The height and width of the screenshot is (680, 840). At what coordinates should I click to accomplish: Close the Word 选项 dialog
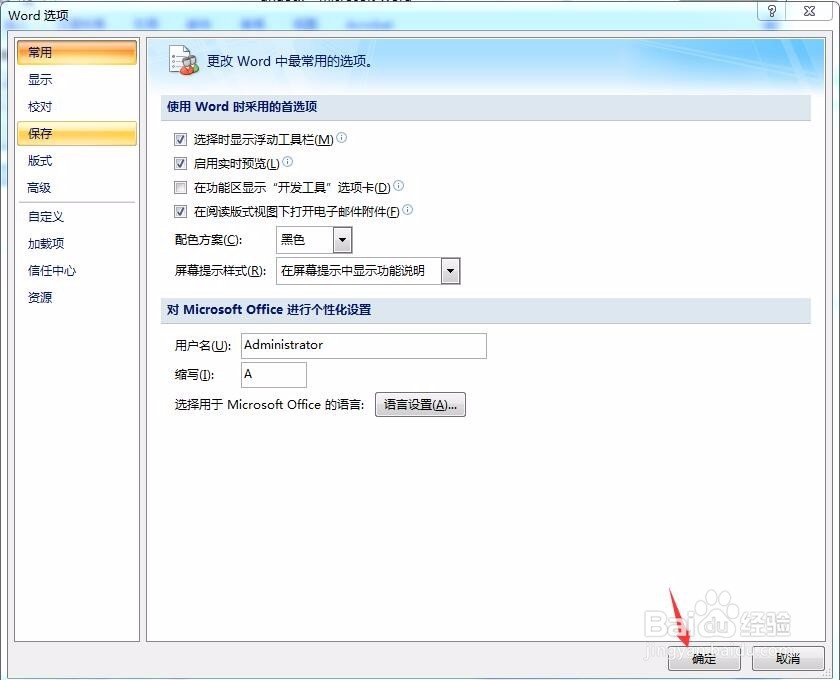[809, 11]
